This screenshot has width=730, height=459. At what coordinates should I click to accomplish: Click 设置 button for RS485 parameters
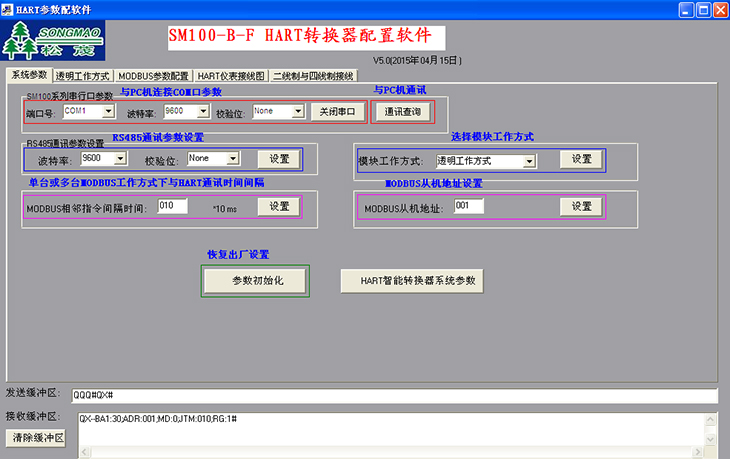click(x=279, y=159)
